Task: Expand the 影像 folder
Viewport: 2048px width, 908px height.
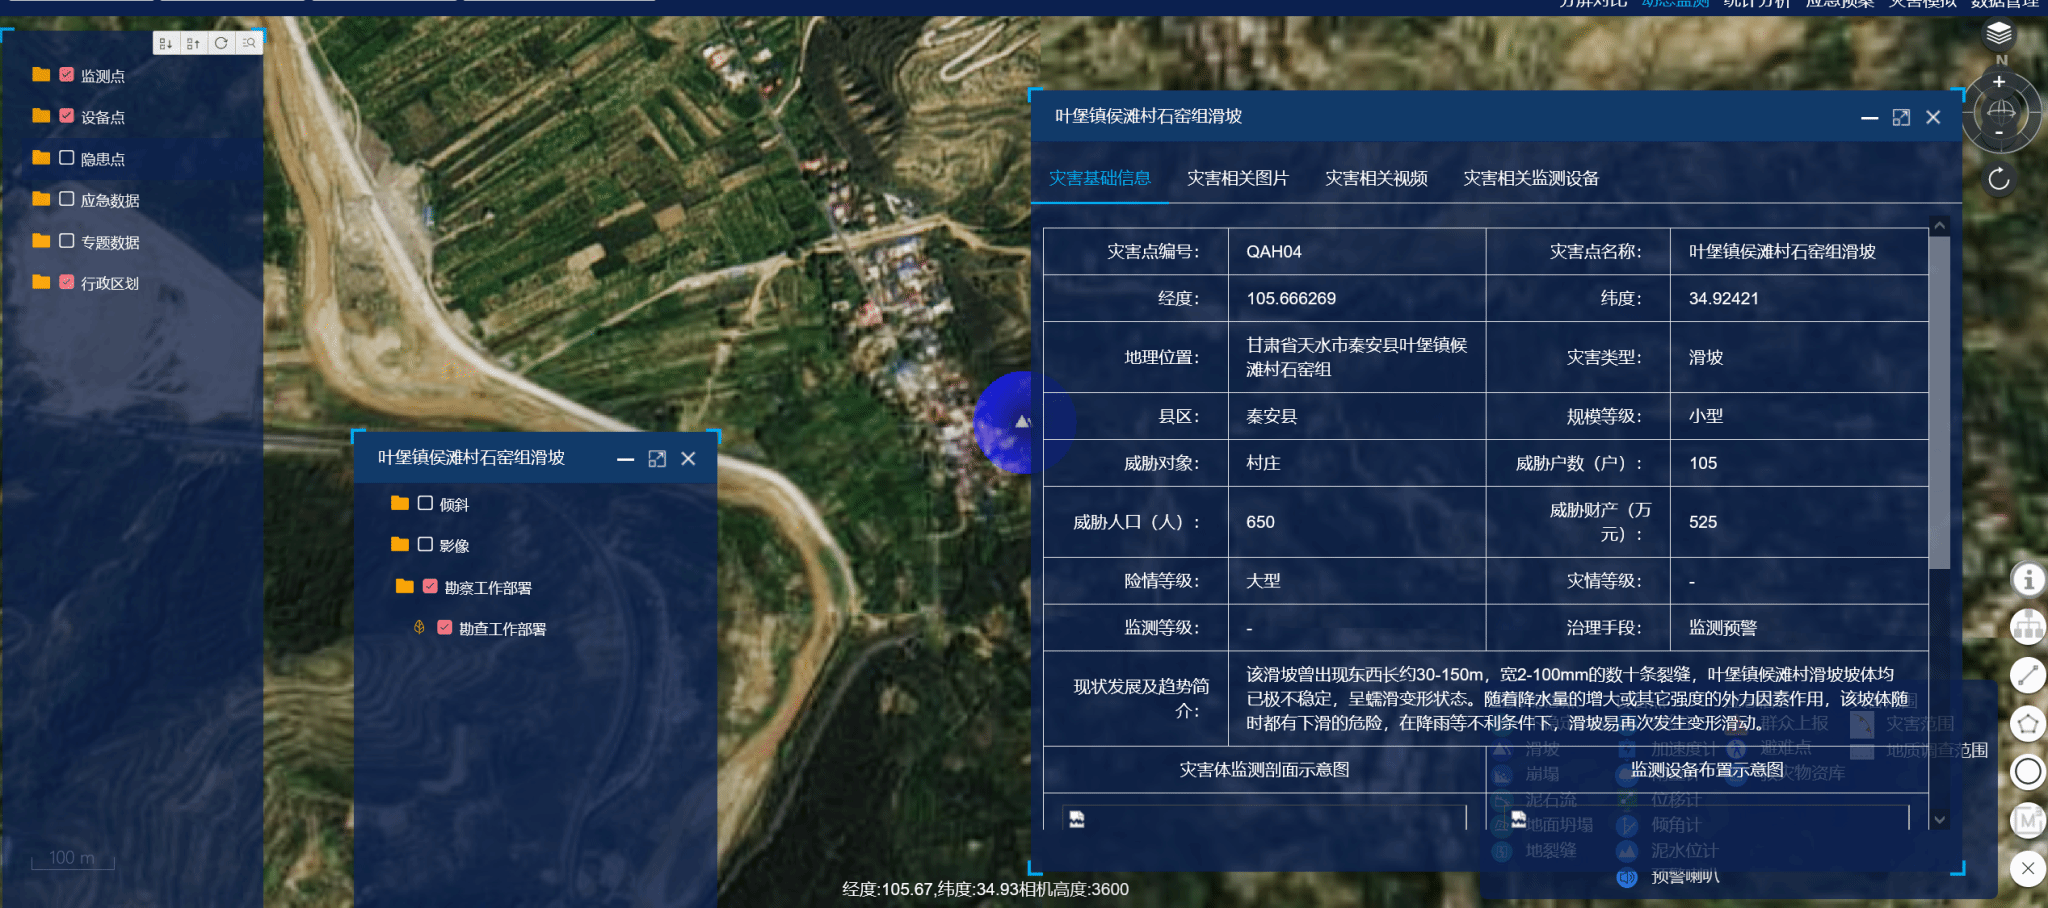Action: (x=400, y=544)
